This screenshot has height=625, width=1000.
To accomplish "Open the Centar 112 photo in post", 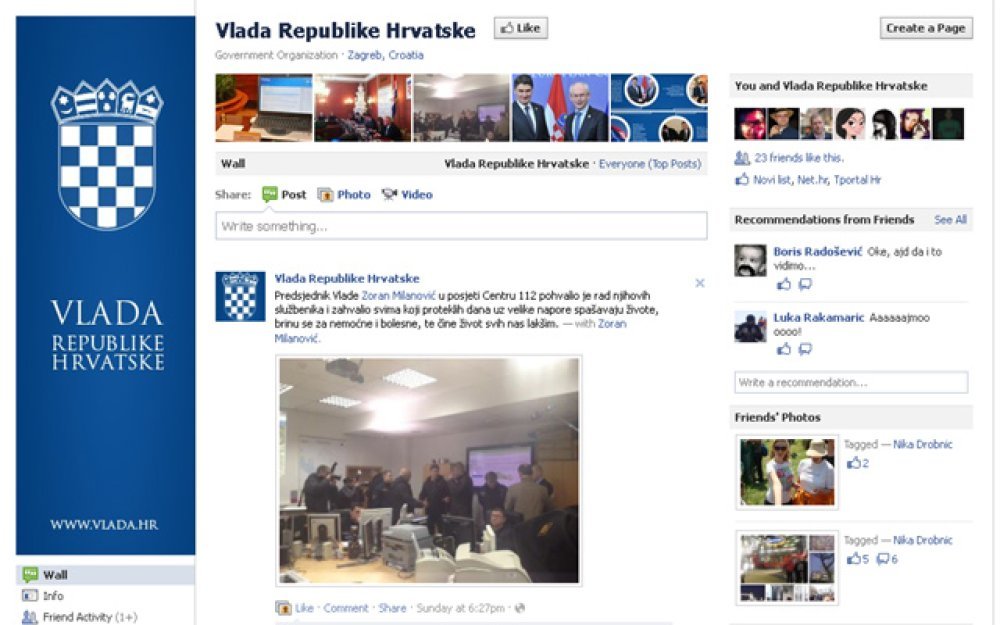I will pos(429,471).
